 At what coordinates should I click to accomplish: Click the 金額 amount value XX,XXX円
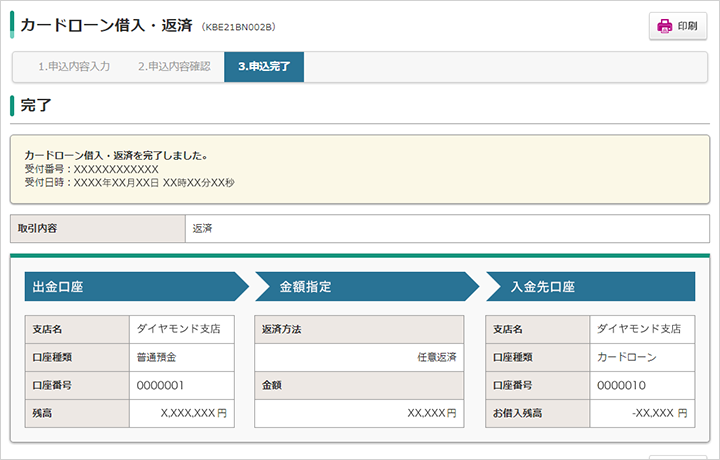[432, 413]
